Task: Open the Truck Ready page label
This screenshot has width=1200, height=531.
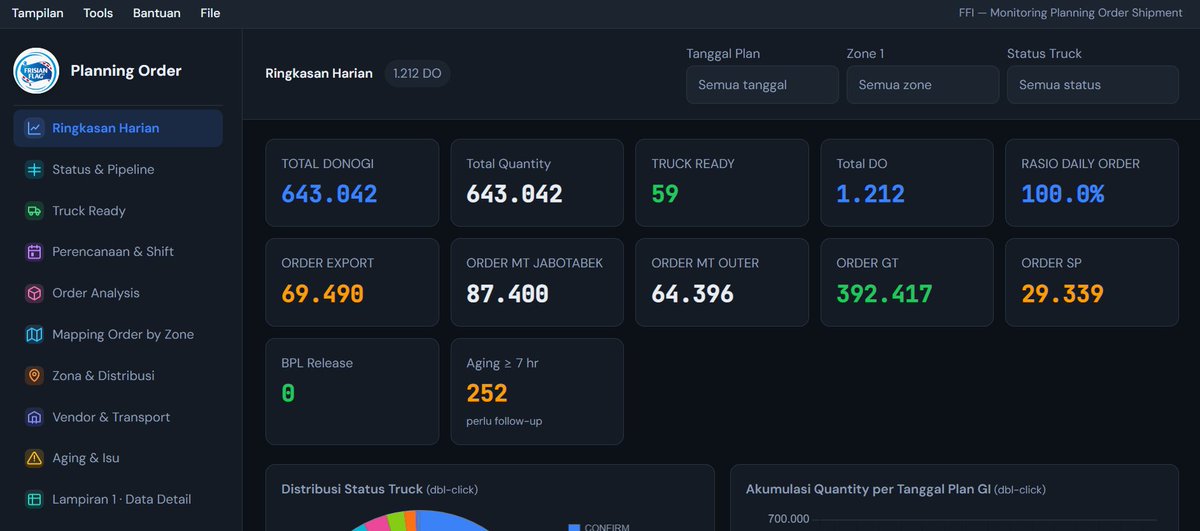Action: coord(89,211)
